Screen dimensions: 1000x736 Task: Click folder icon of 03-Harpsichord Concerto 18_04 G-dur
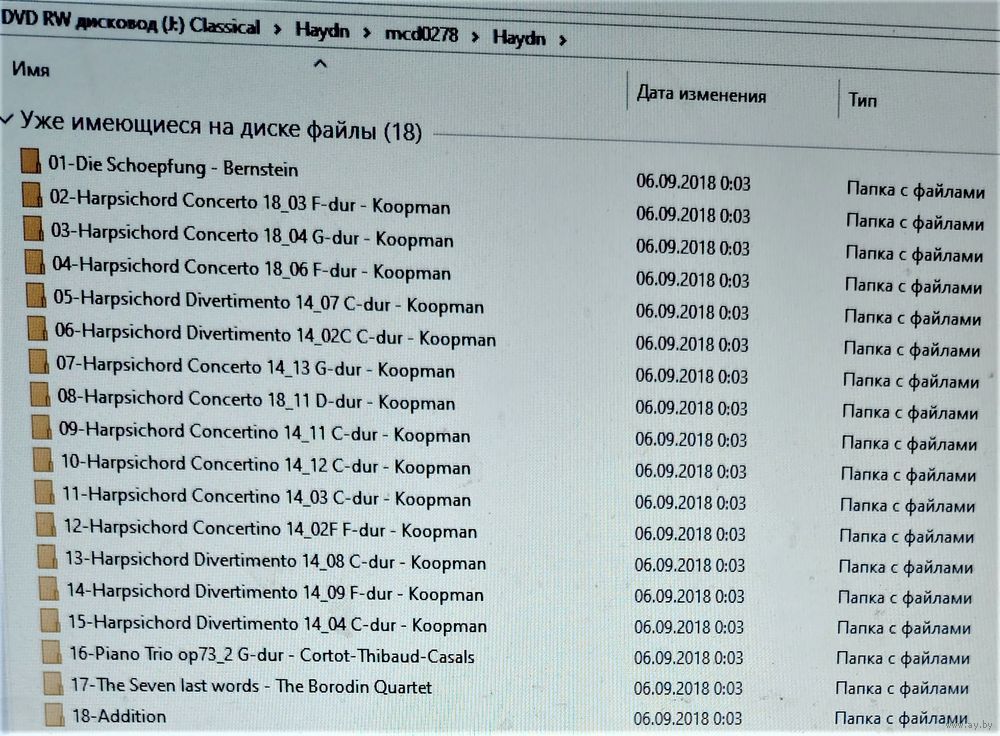point(33,228)
